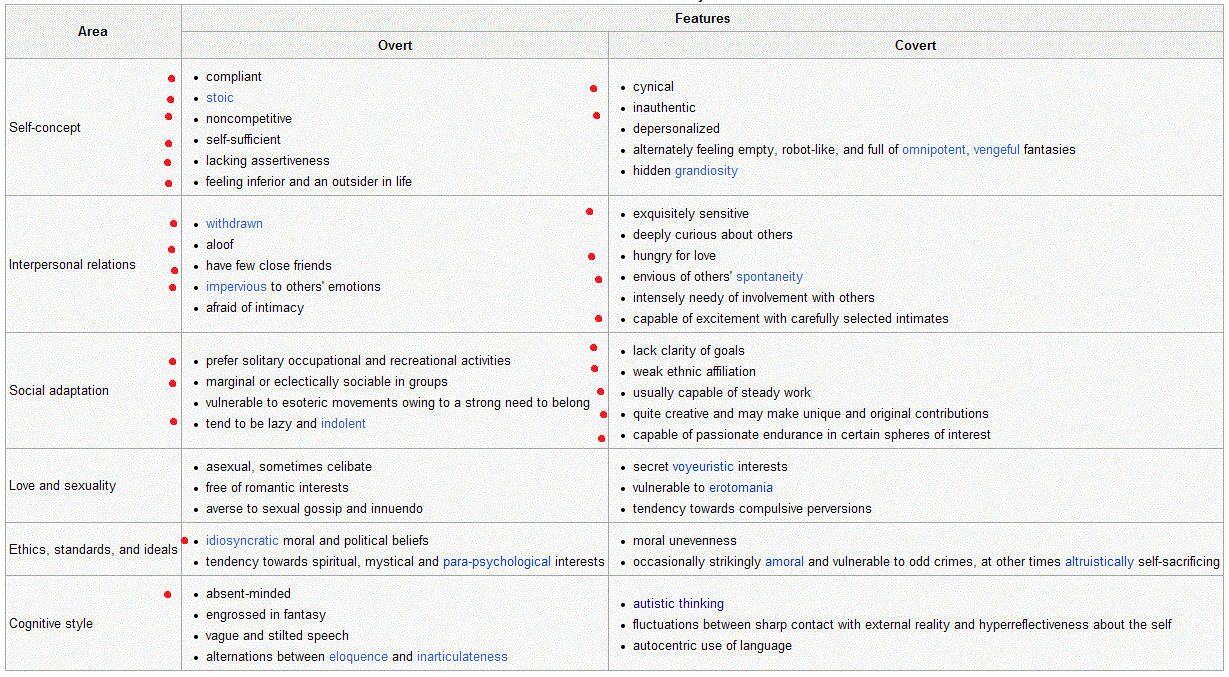Click the 'self-sufficient' list item

tap(243, 140)
